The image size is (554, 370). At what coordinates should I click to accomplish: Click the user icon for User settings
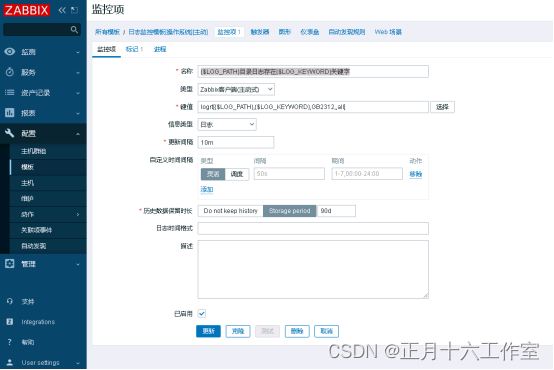(x=10, y=363)
